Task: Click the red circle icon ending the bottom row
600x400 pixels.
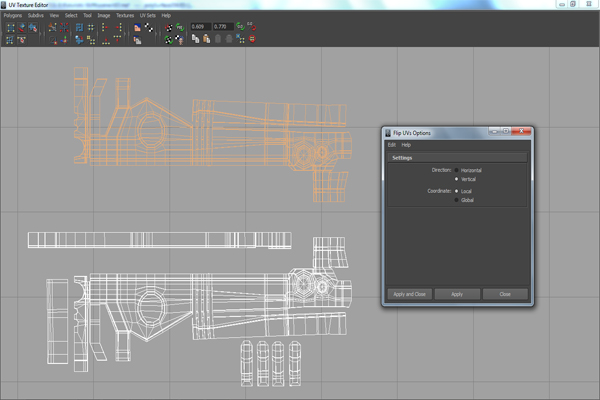Action: (x=252, y=39)
